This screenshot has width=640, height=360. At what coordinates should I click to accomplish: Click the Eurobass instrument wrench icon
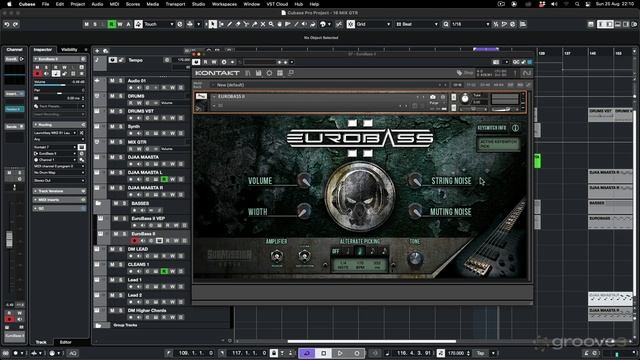(x=198, y=108)
